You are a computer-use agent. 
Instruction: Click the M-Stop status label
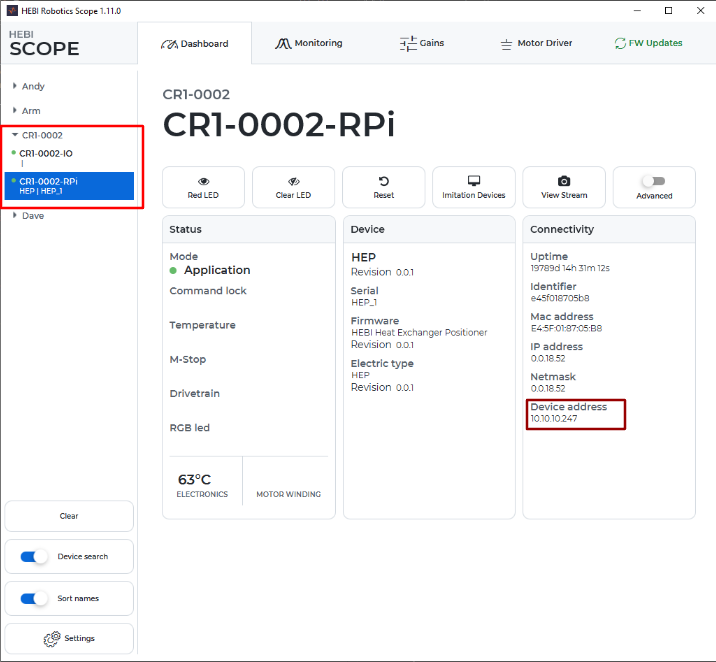pyautogui.click(x=188, y=359)
